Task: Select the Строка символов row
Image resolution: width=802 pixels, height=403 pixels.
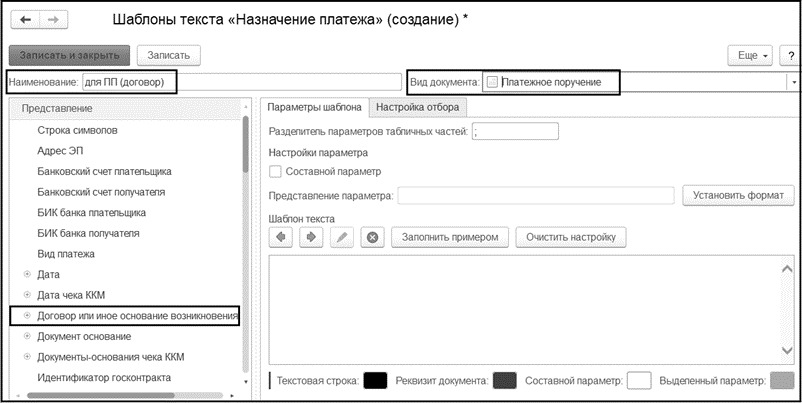Action: pos(126,130)
